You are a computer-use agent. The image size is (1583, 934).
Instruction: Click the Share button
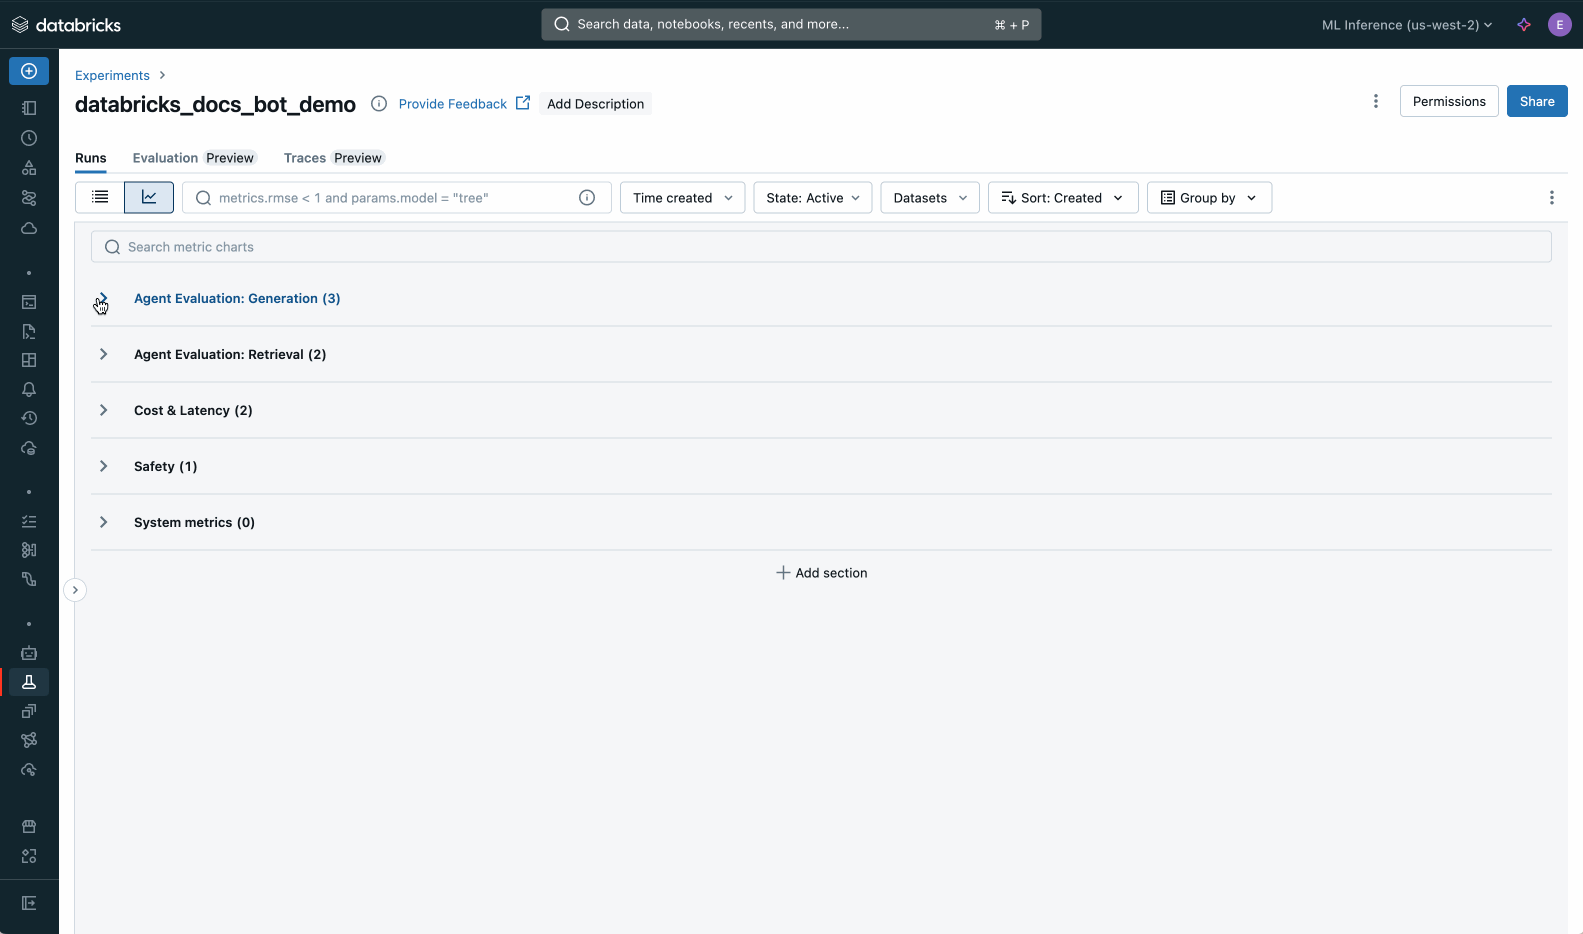click(1536, 101)
